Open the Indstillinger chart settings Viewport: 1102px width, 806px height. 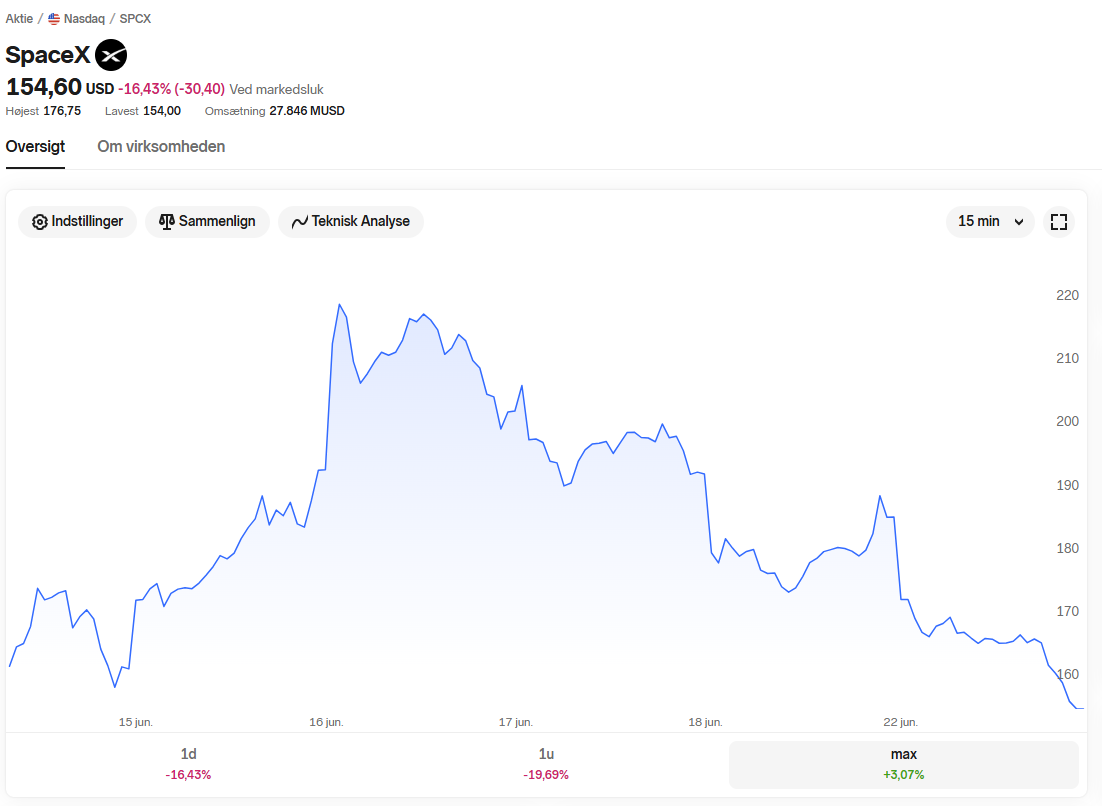(77, 222)
